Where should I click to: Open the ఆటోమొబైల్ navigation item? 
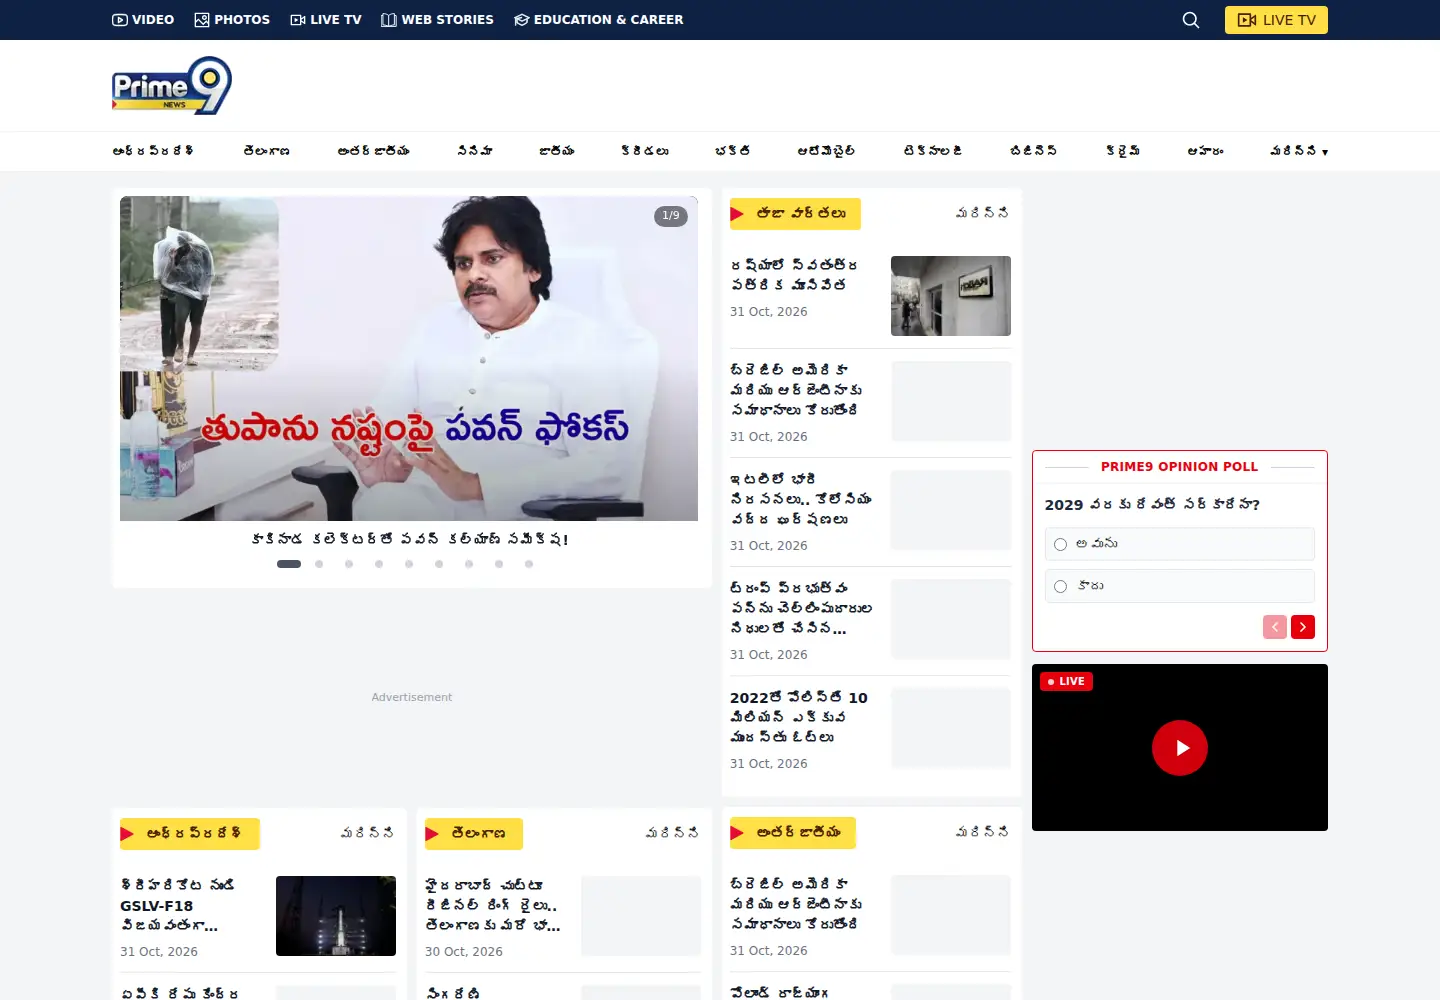(x=826, y=151)
